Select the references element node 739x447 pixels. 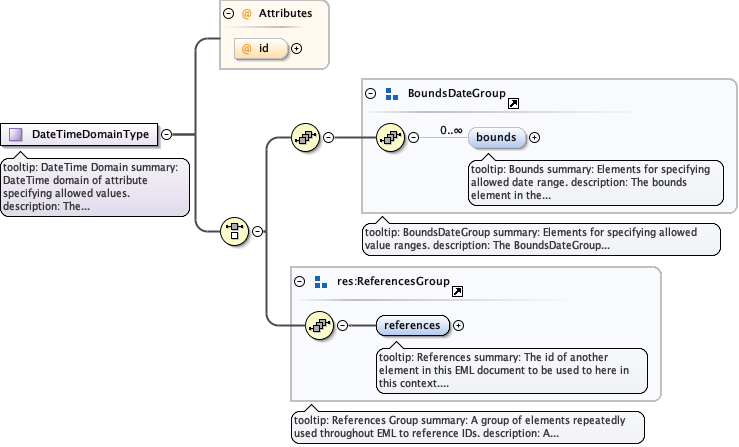click(412, 324)
